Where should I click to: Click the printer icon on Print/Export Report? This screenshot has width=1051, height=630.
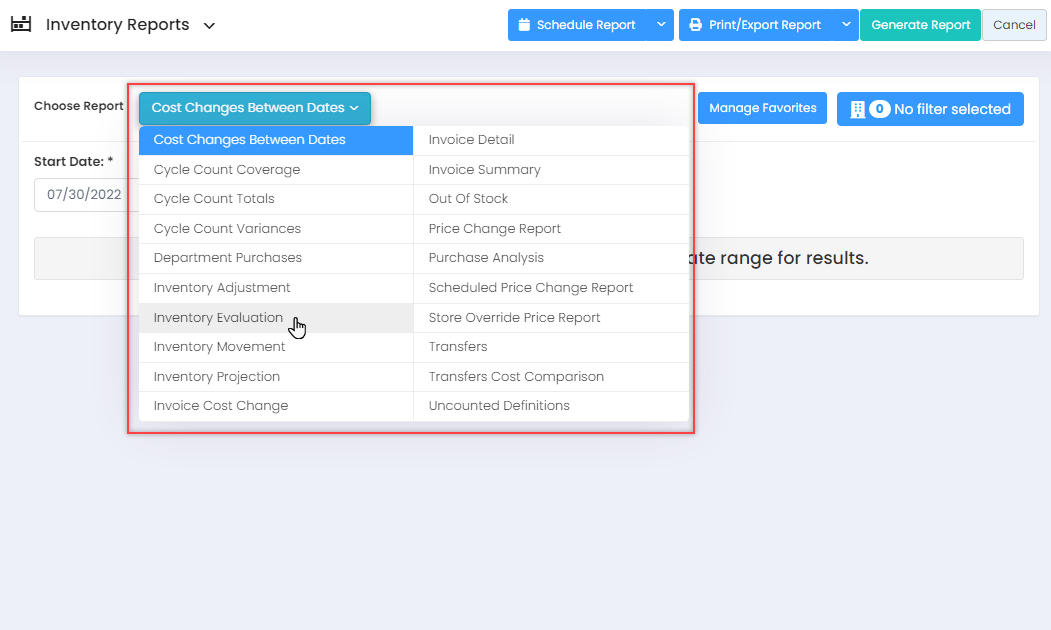click(695, 25)
